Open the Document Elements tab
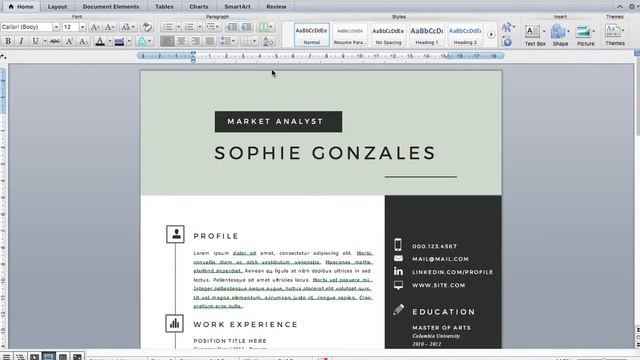 (x=111, y=7)
